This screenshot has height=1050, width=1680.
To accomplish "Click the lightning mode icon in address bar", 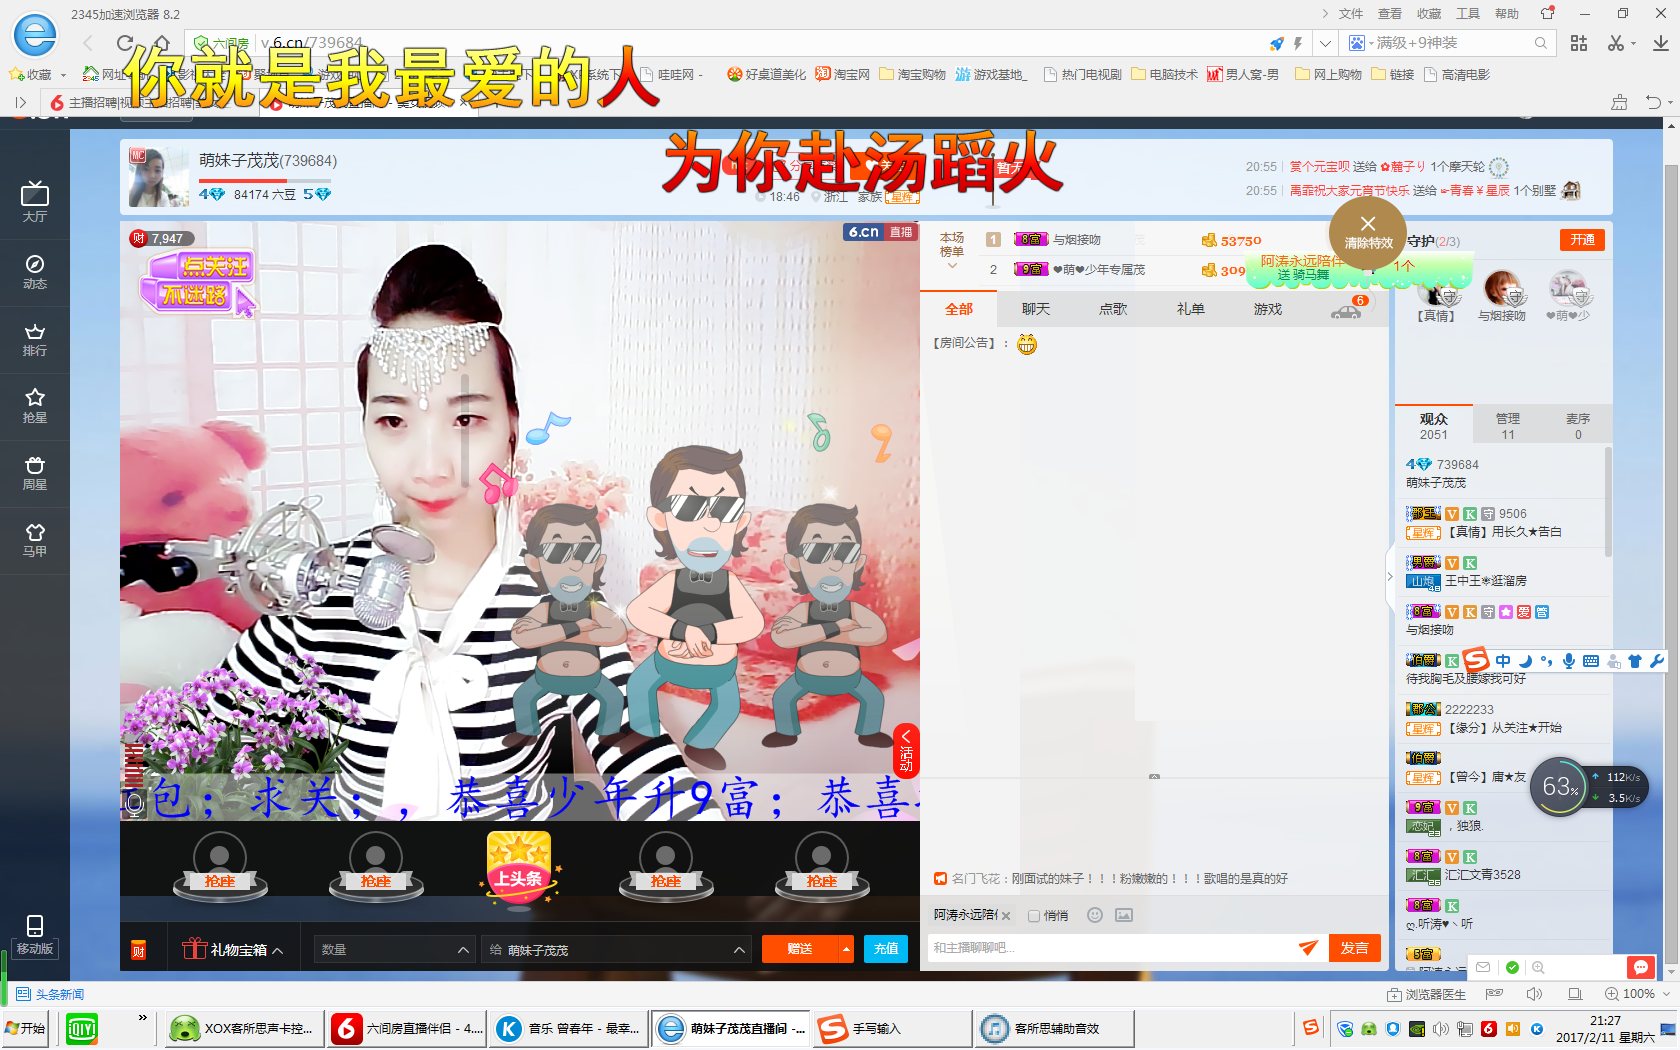I will point(1298,44).
